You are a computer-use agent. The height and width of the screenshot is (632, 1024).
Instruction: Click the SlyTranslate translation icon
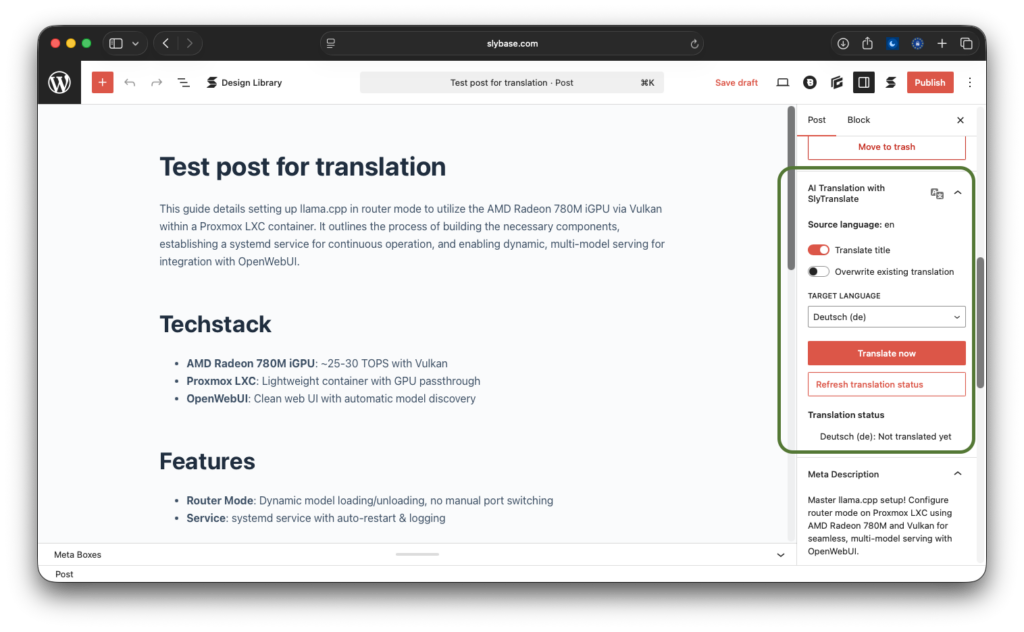click(937, 193)
